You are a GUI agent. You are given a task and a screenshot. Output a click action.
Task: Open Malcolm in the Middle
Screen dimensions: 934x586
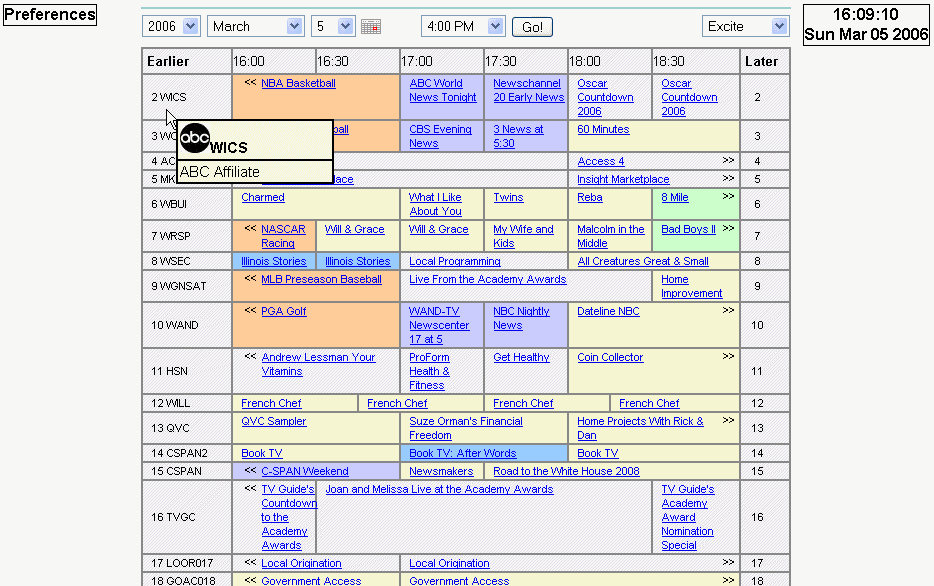pyautogui.click(x=611, y=236)
